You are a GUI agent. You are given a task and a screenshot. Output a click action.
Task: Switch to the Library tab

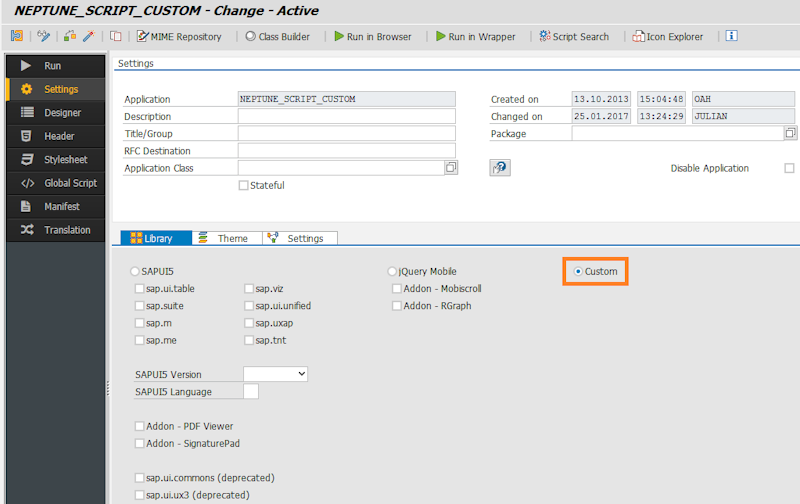point(156,238)
